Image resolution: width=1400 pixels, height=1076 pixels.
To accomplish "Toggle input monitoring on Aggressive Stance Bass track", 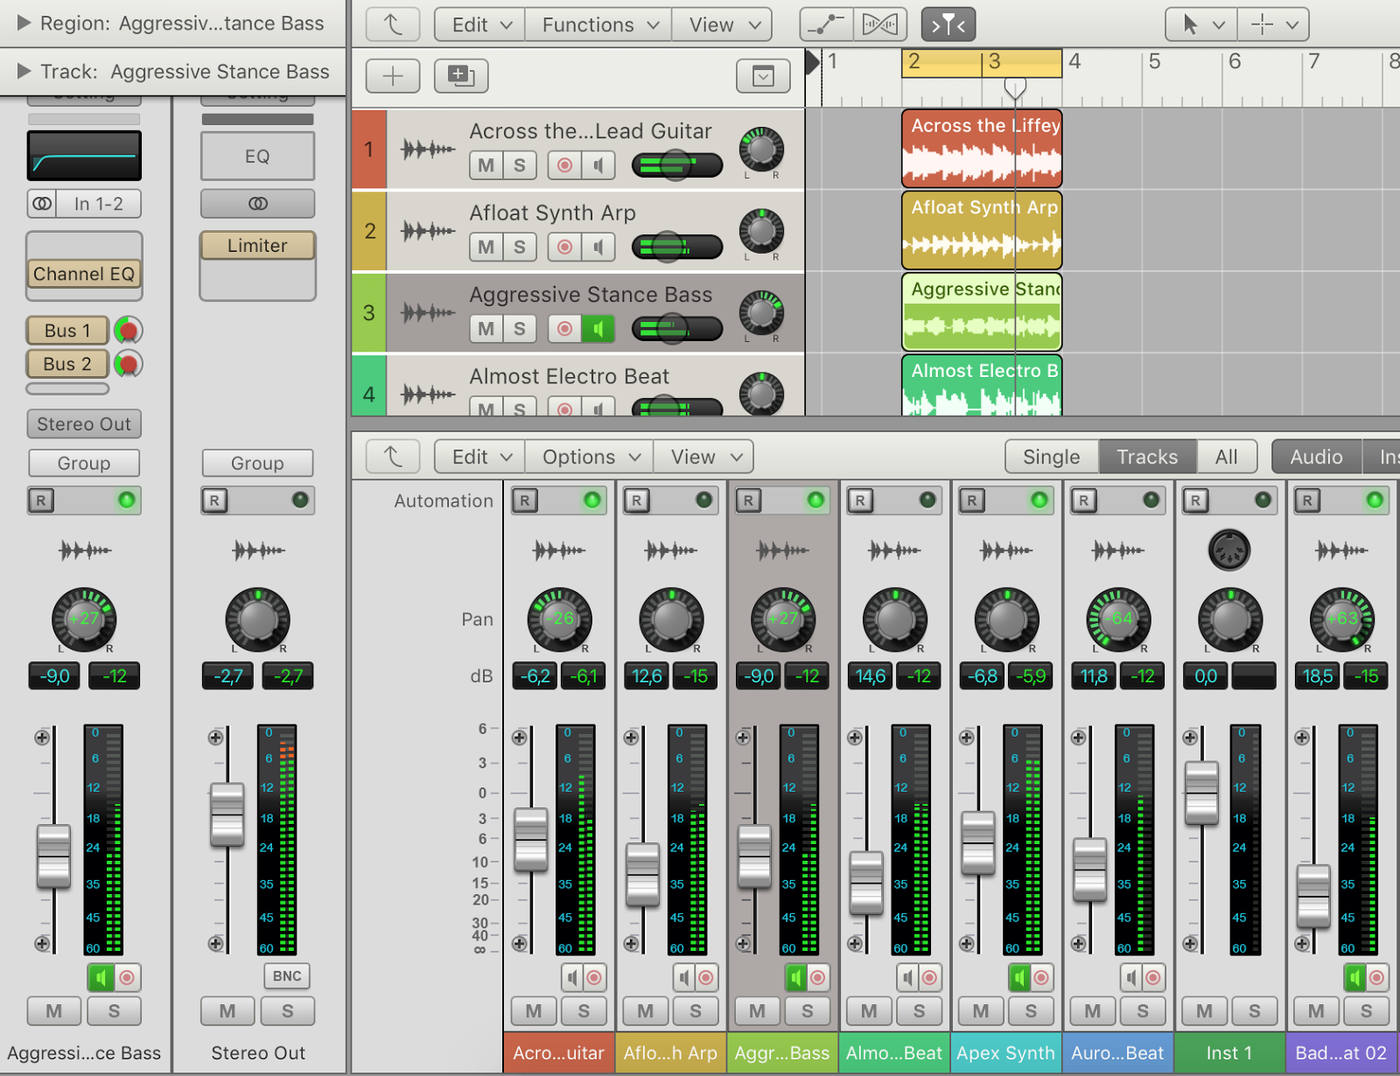I will click(598, 328).
